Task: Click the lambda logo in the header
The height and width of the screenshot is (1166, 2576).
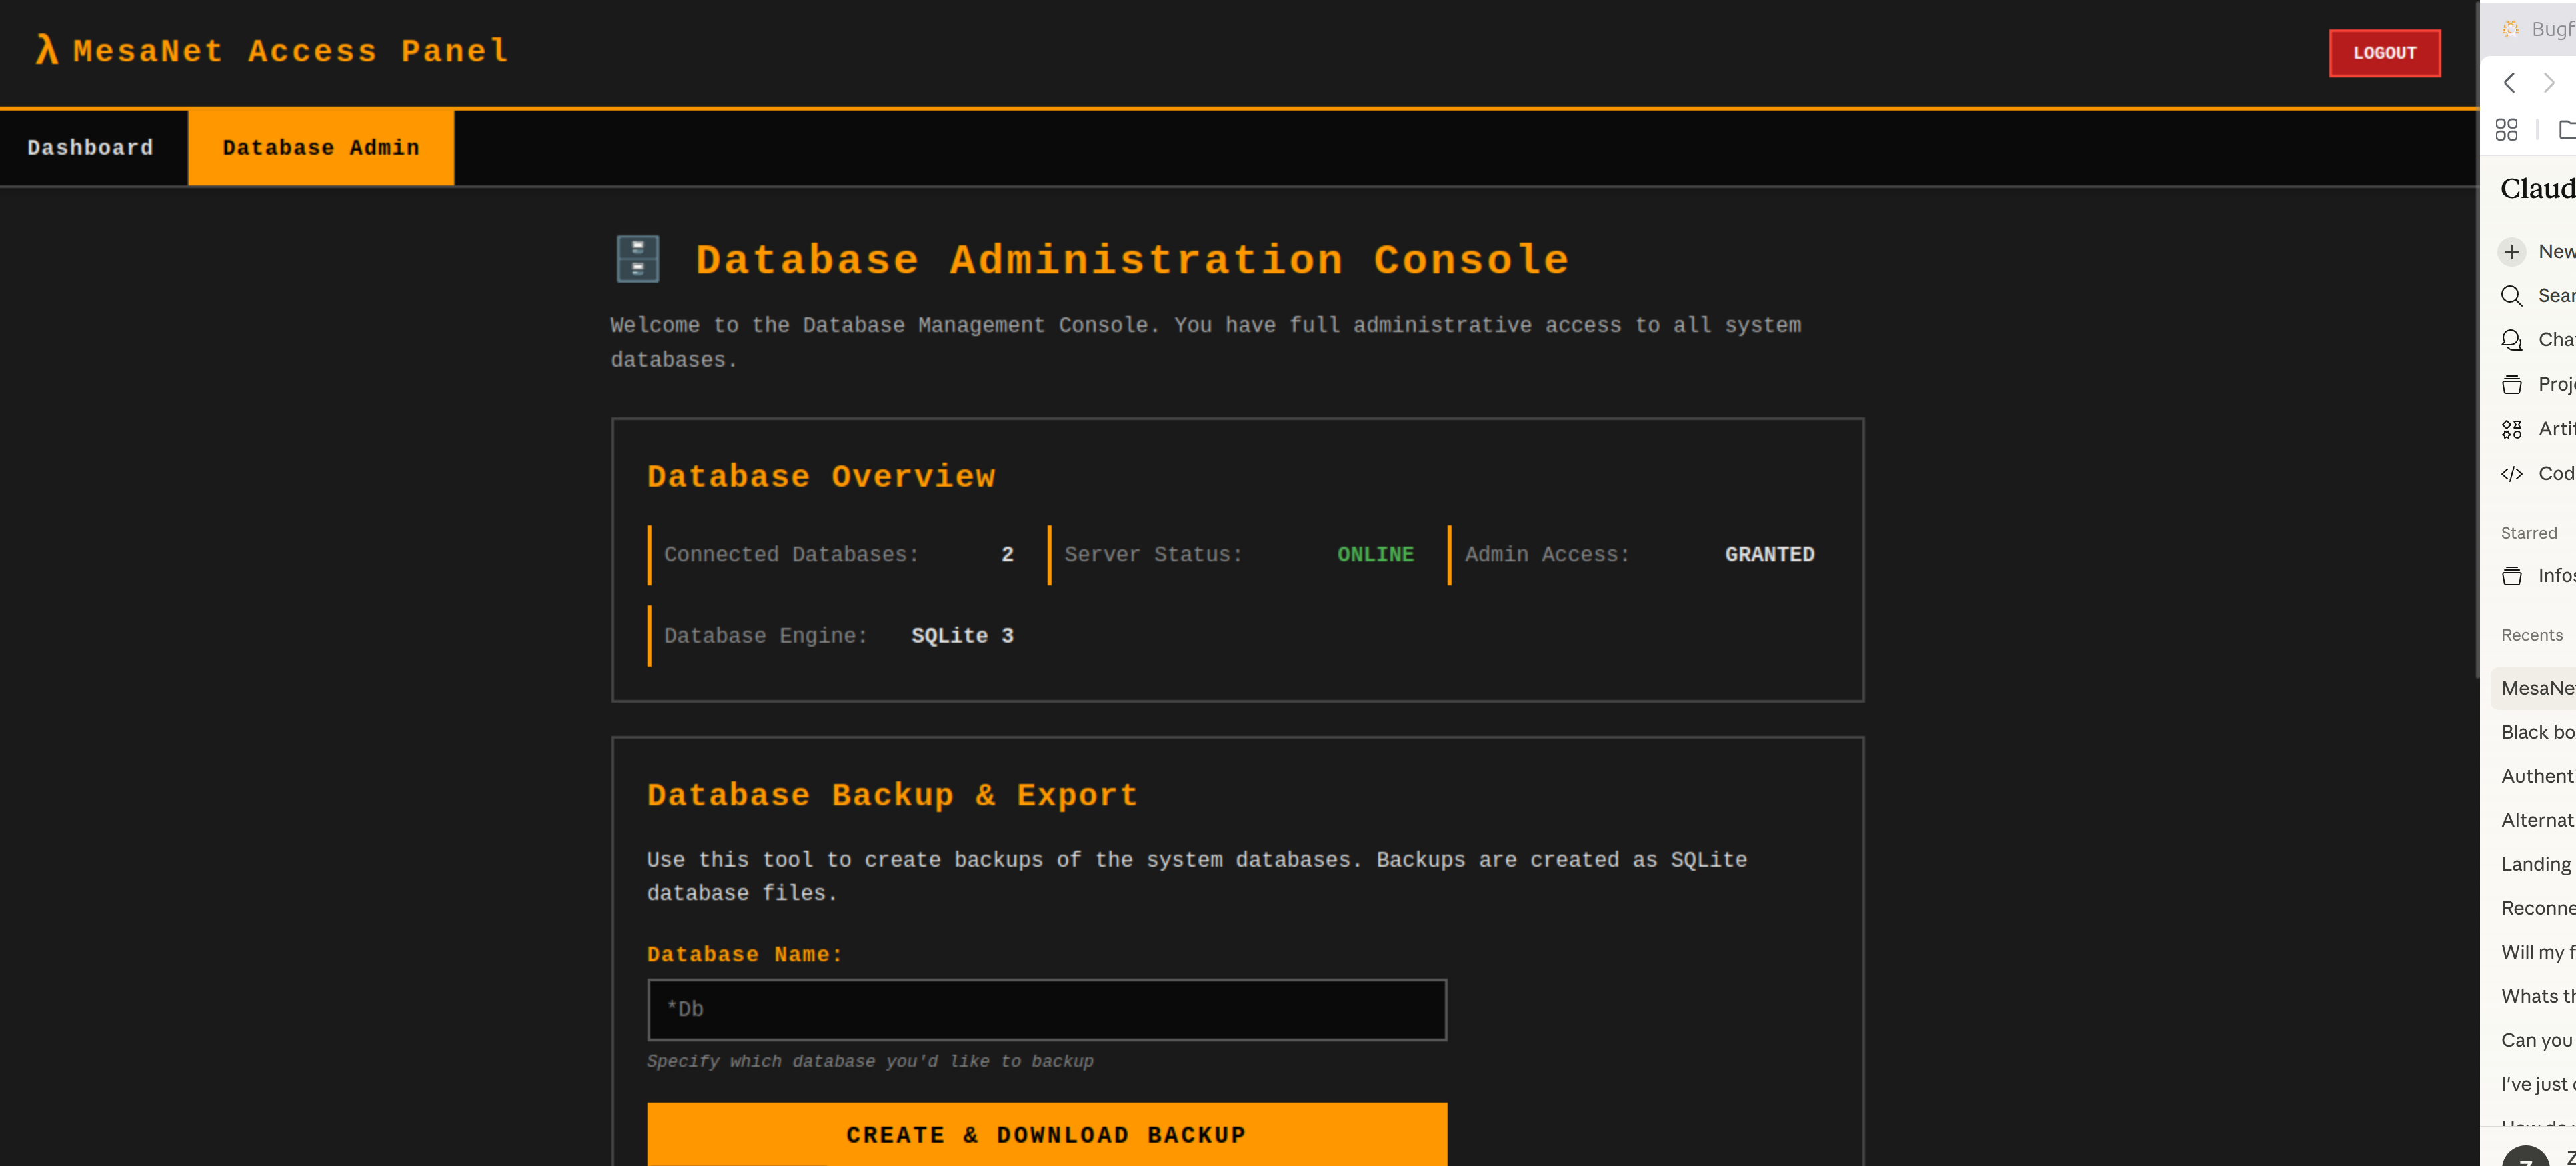Action: [x=46, y=50]
